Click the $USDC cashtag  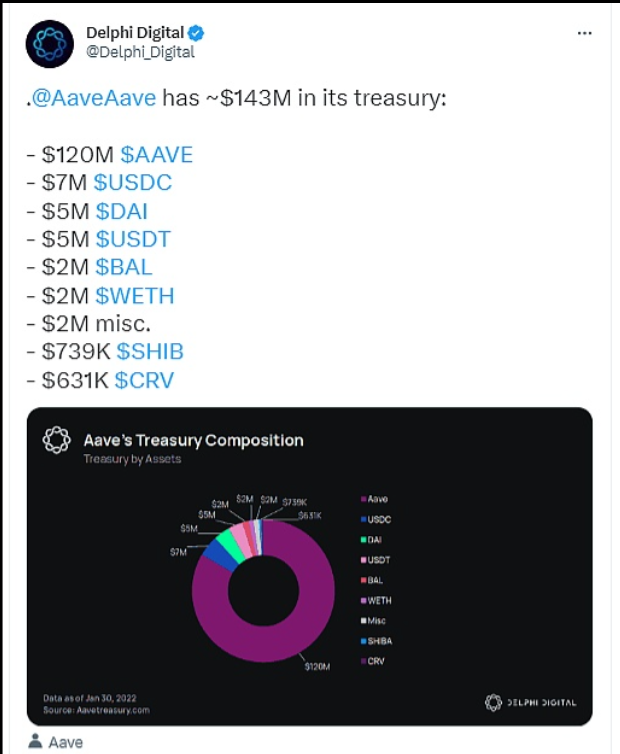[133, 183]
